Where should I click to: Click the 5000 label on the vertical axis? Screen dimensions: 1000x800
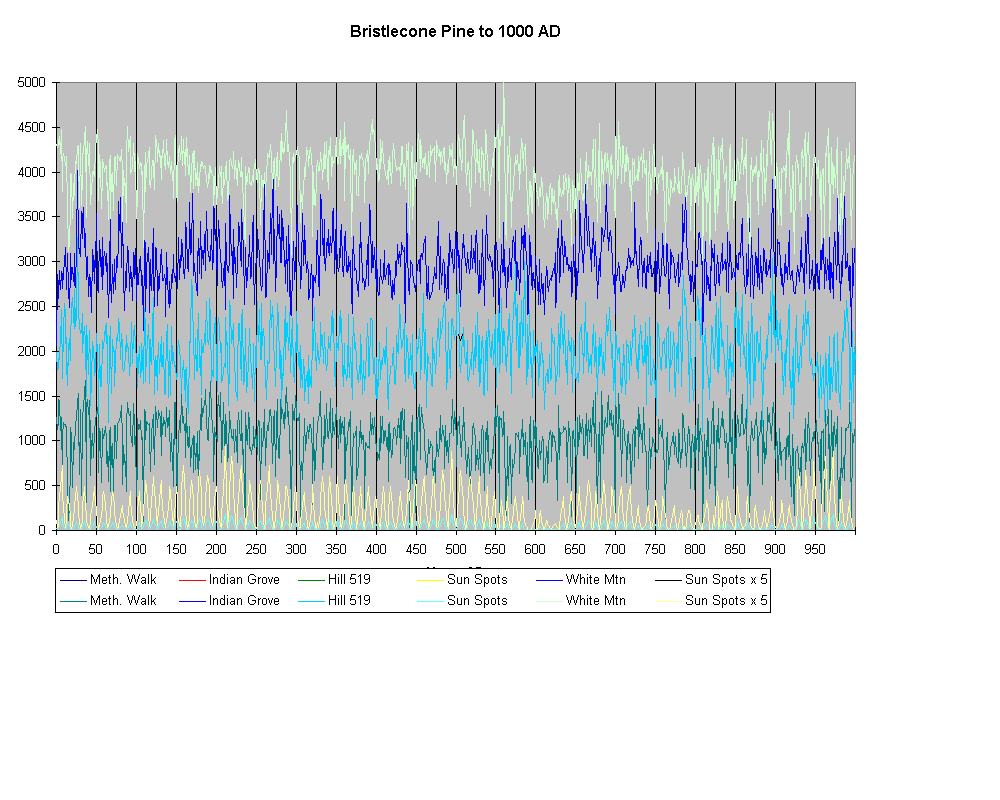(31, 83)
